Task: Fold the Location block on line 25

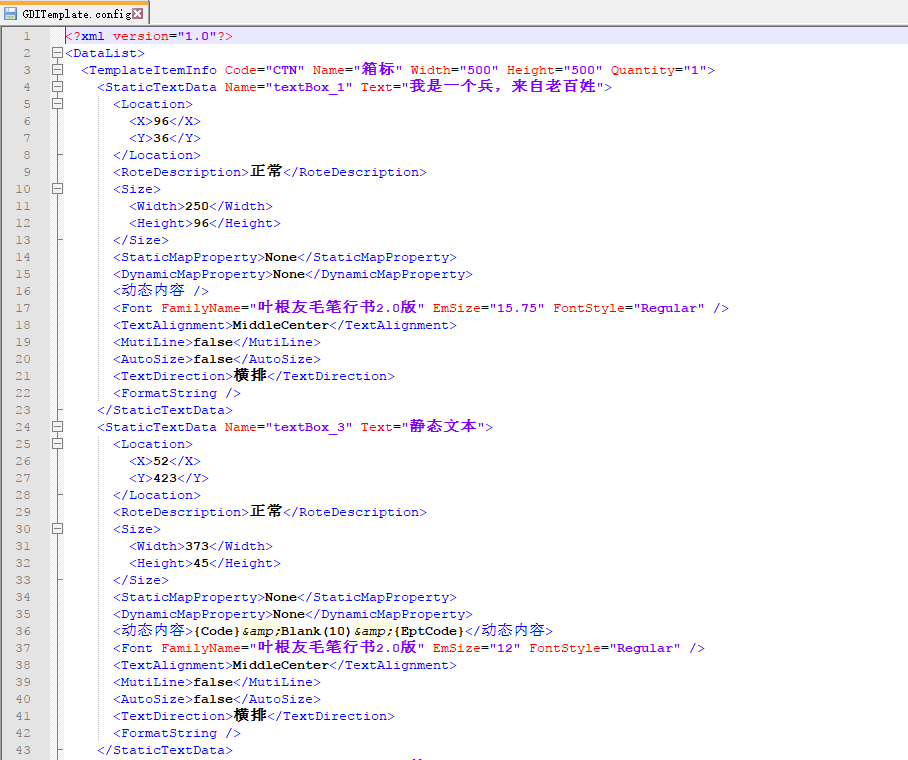Action: point(57,444)
